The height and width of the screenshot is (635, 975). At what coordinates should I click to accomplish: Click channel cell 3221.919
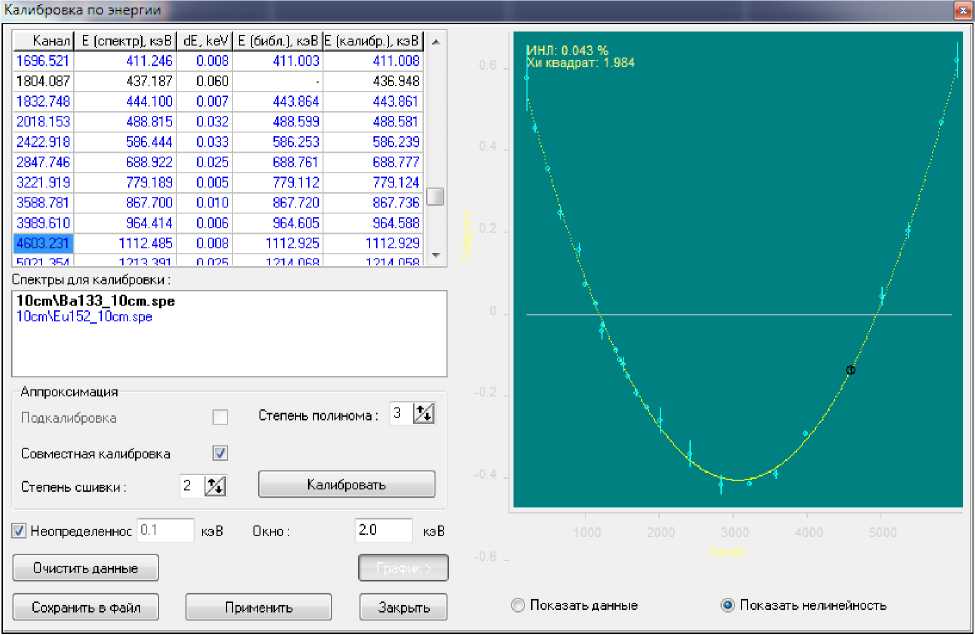click(x=44, y=183)
